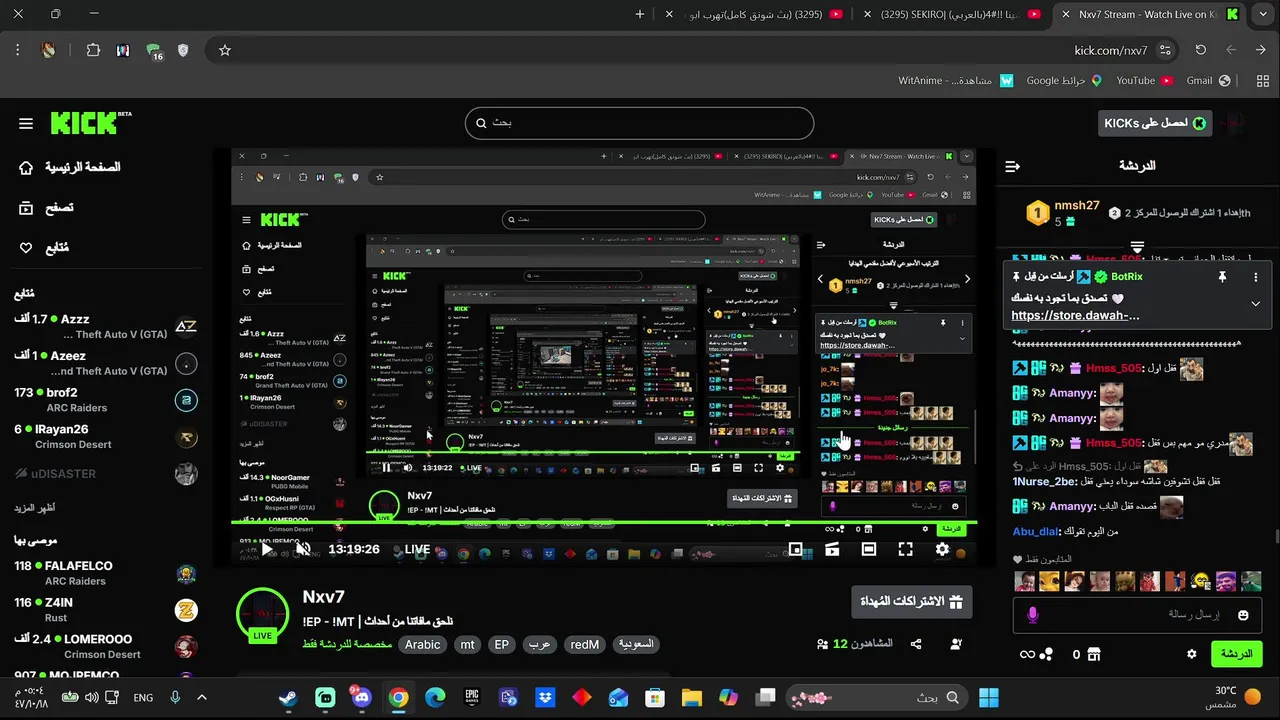The image size is (1280, 720).
Task: Click the chat message input field
Action: pos(1136,615)
